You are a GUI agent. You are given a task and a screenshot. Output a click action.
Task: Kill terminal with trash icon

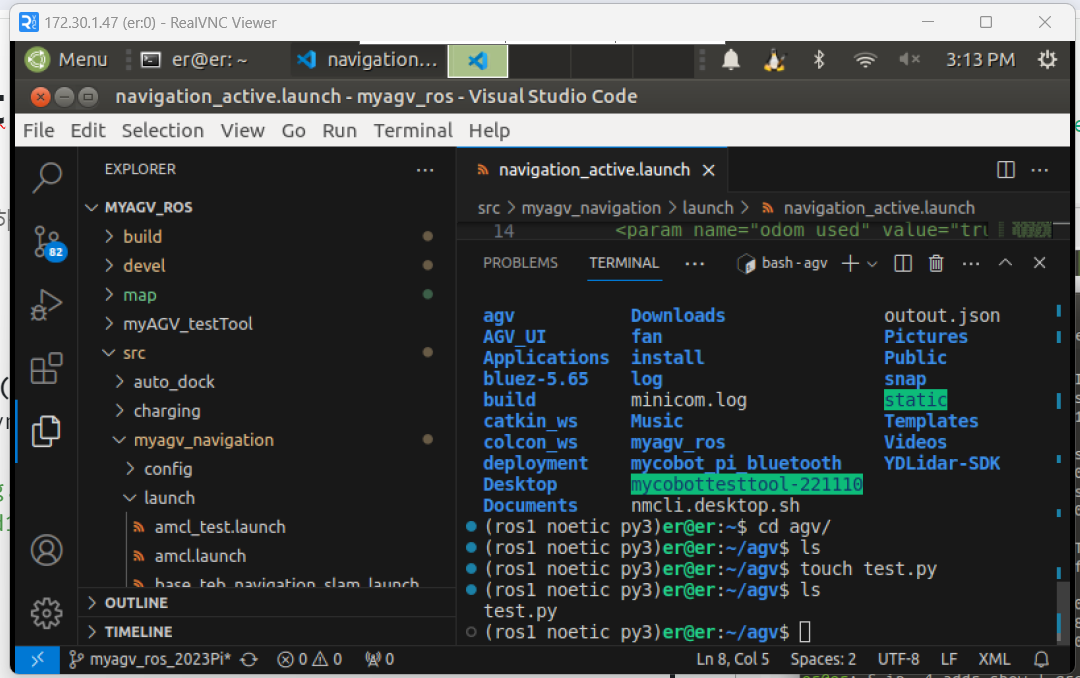coord(936,263)
